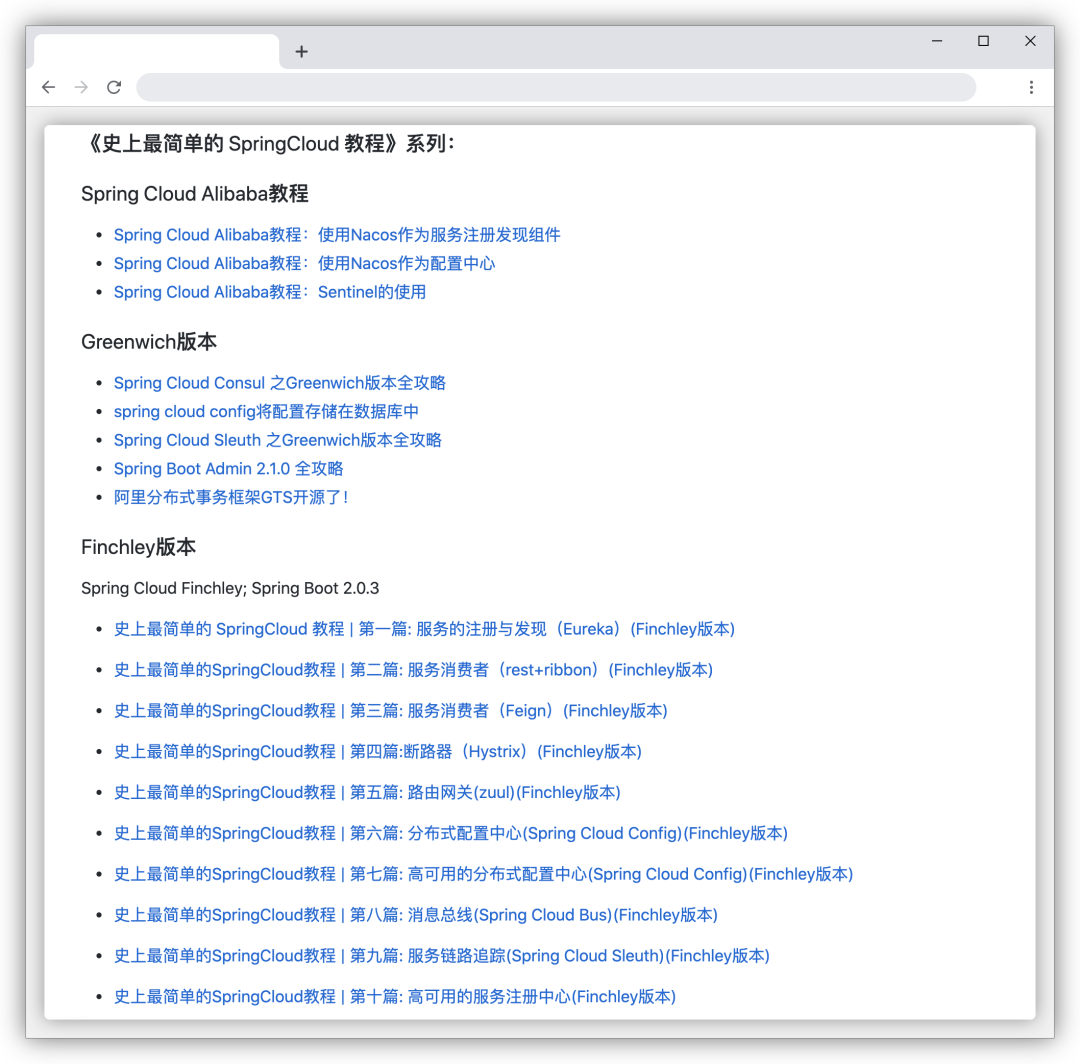Screen dimensions: 1080x1064
Task: Go back with the browser back arrow
Action: click(48, 87)
